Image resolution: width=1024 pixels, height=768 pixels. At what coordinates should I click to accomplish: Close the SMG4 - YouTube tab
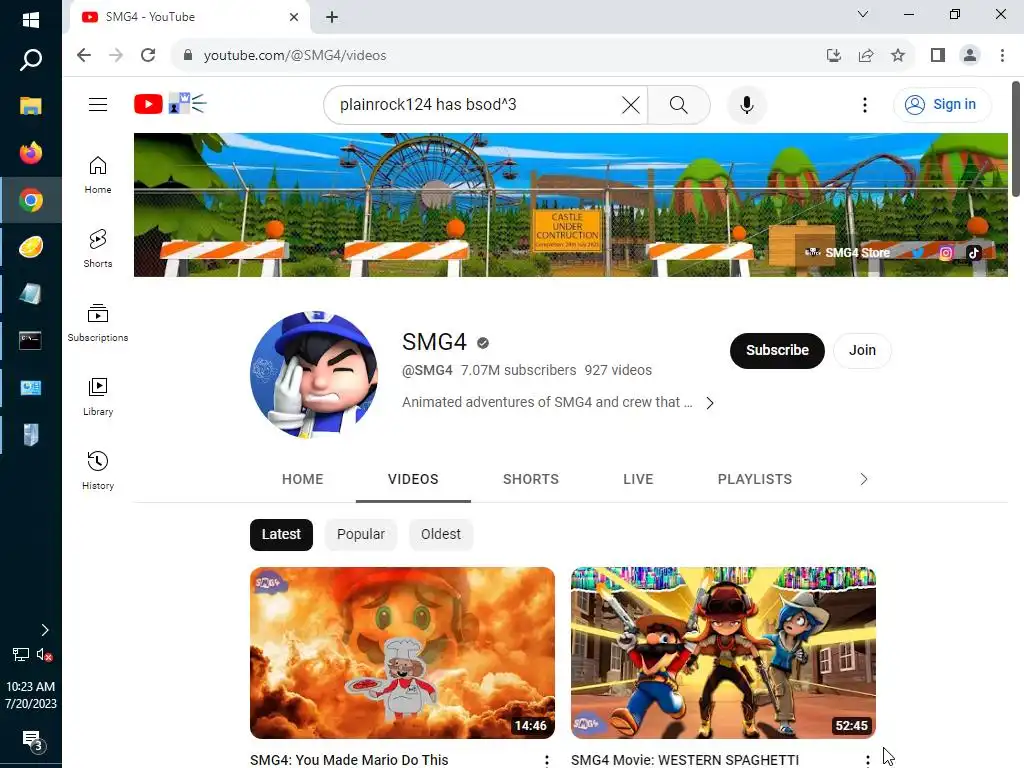tap(294, 17)
